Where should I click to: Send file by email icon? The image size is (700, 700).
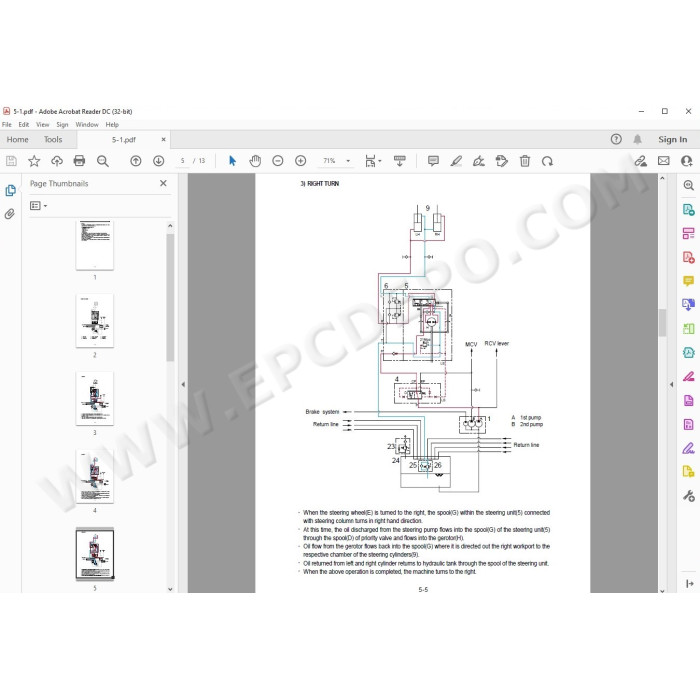(x=663, y=161)
